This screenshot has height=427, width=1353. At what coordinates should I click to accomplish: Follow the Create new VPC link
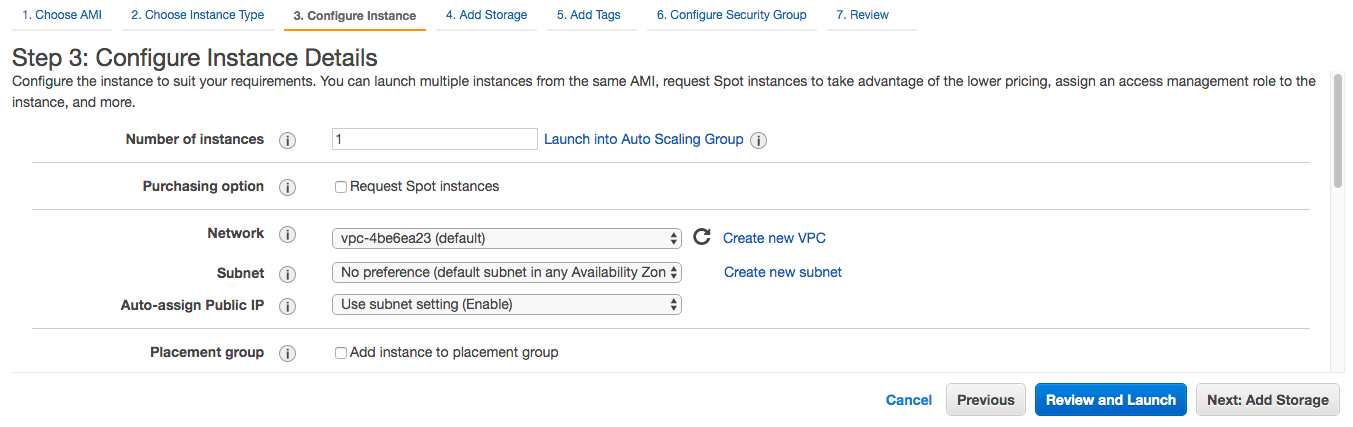coord(774,238)
